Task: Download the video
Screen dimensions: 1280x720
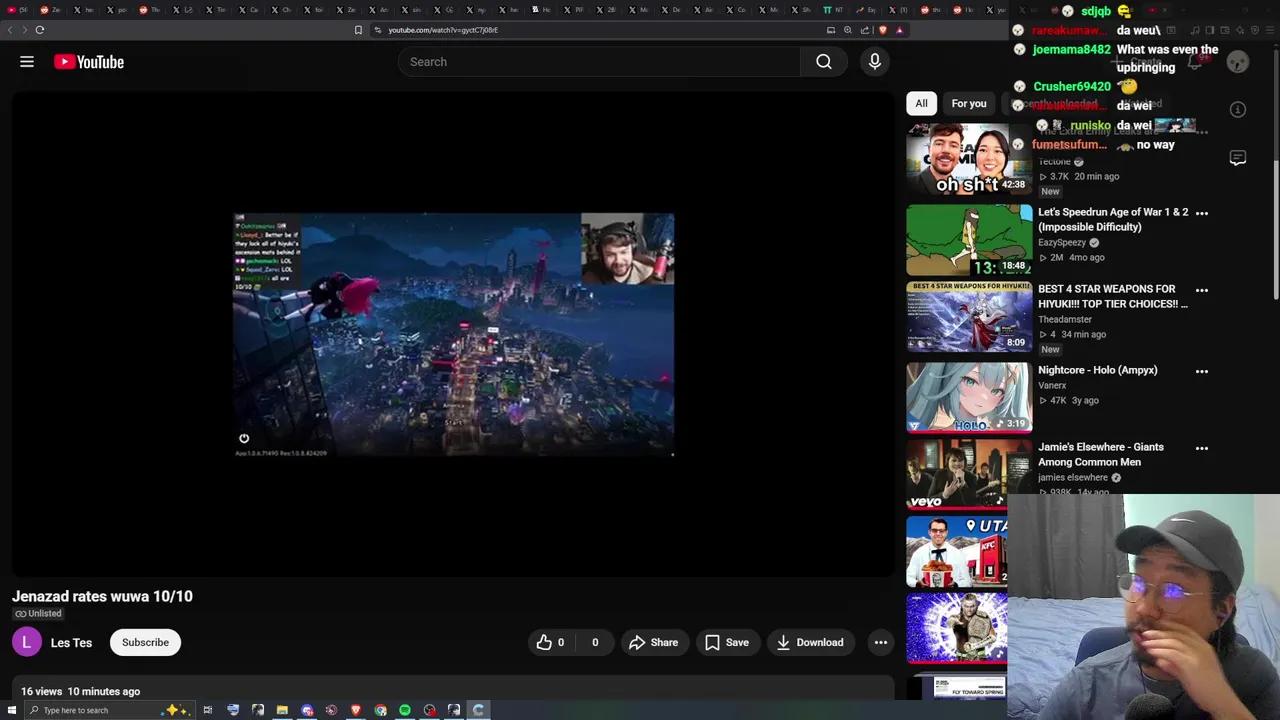Action: click(810, 642)
